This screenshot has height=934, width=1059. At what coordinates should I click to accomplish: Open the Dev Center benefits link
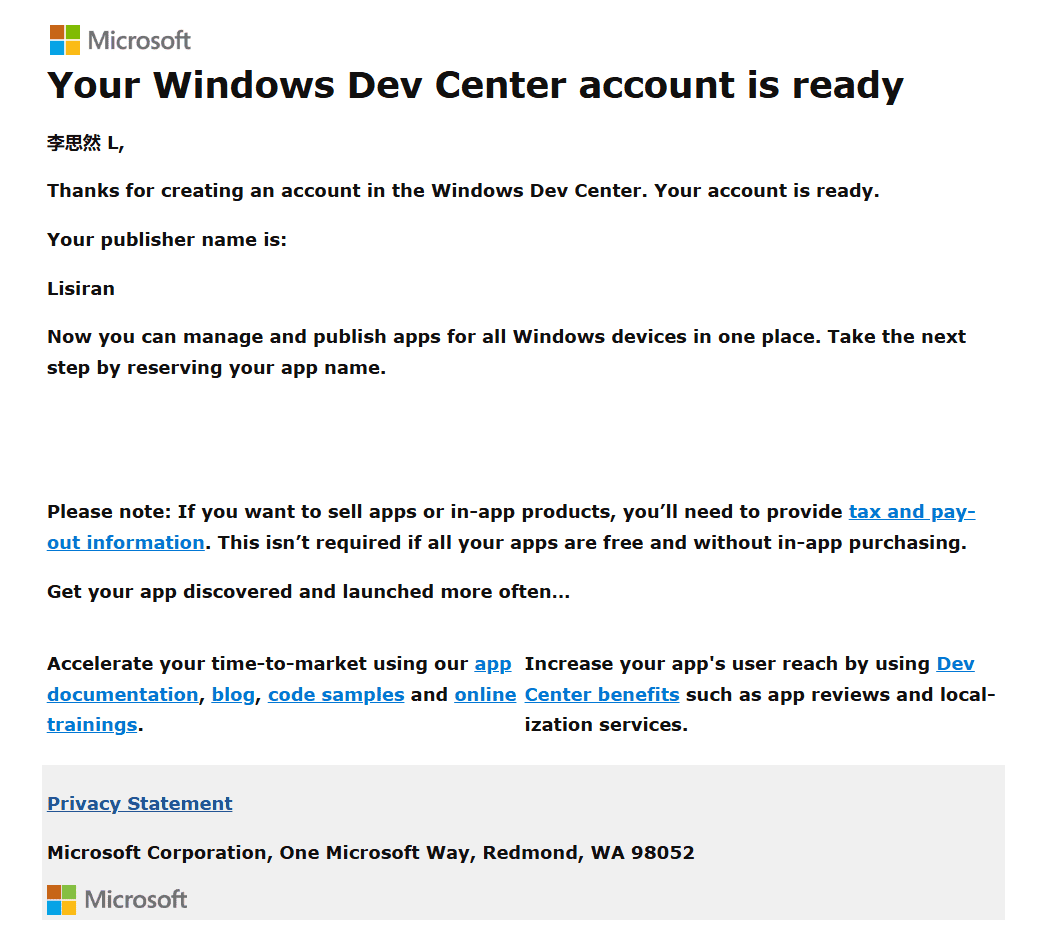[x=601, y=694]
